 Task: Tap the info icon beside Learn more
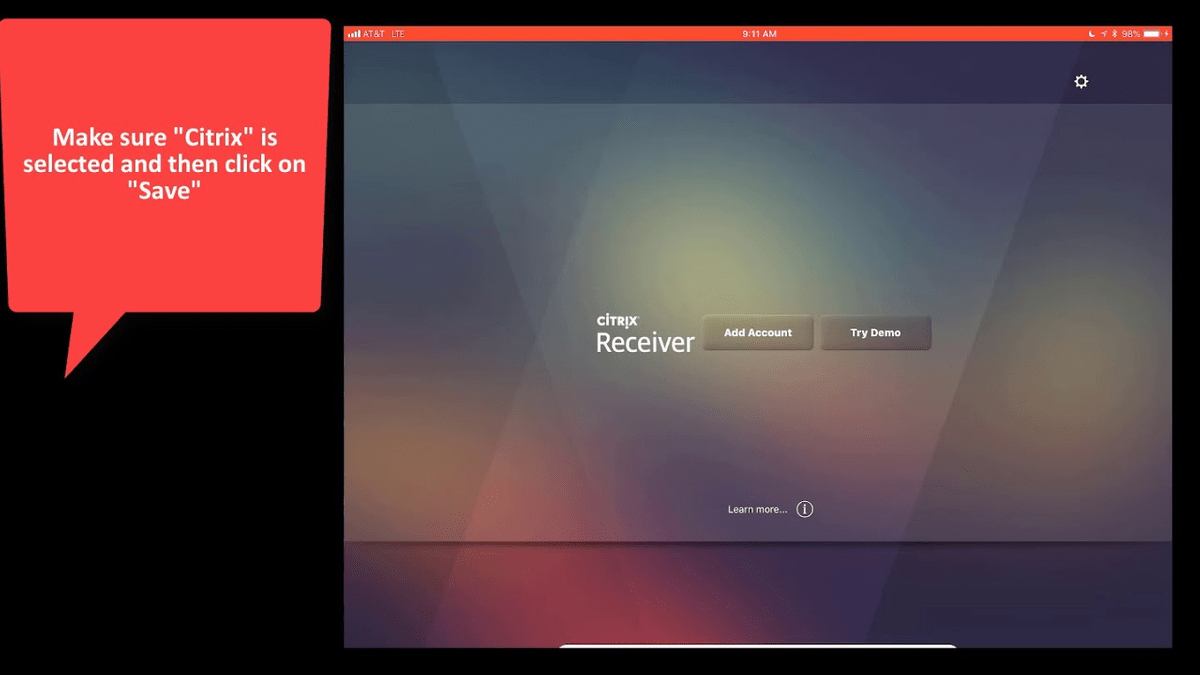tap(804, 509)
